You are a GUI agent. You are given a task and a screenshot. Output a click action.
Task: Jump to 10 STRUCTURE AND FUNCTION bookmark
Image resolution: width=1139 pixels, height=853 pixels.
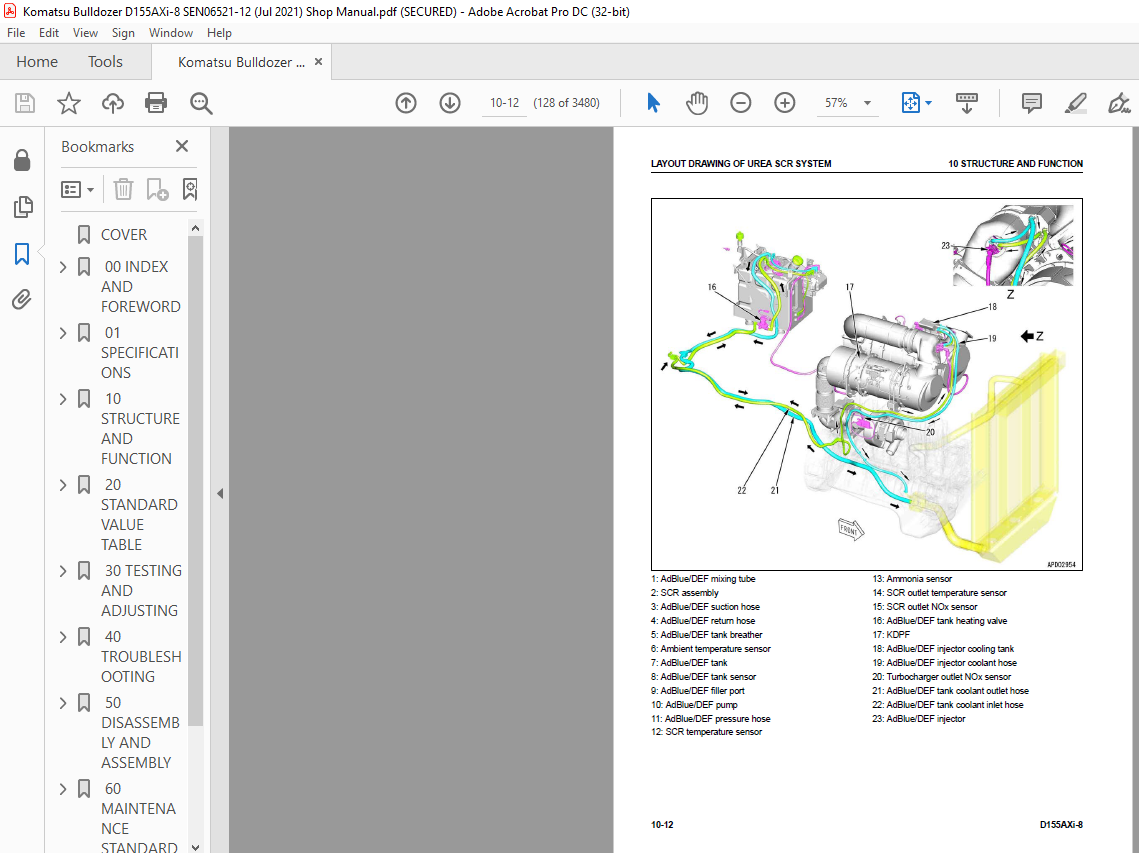coord(140,429)
